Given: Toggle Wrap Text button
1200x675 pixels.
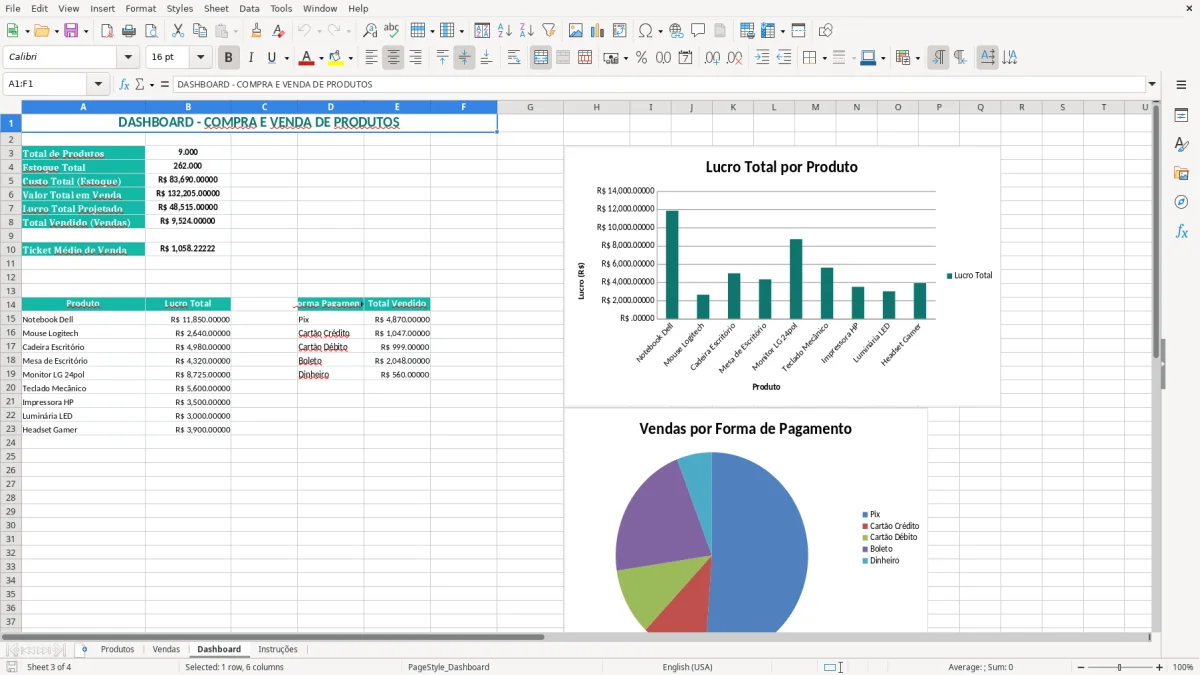Looking at the screenshot, I should point(514,58).
